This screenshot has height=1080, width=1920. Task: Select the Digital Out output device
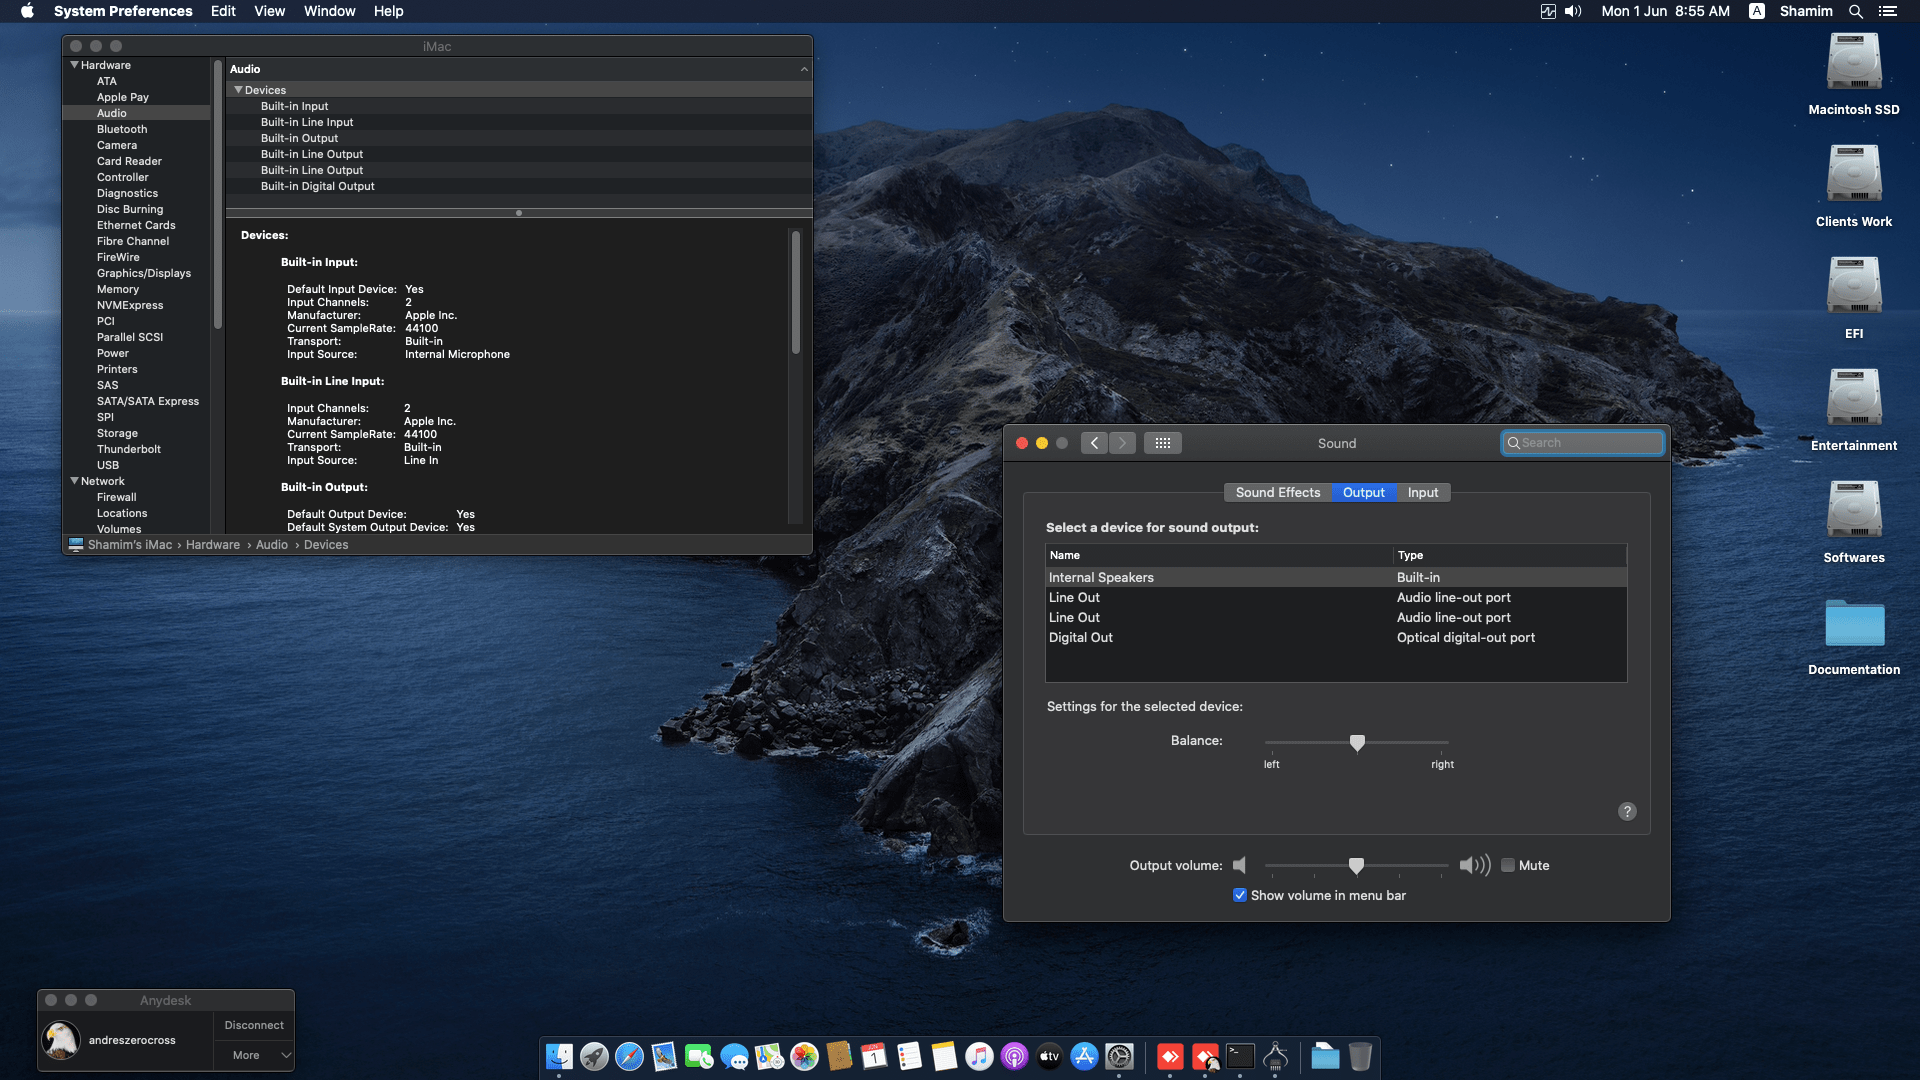(x=1336, y=637)
